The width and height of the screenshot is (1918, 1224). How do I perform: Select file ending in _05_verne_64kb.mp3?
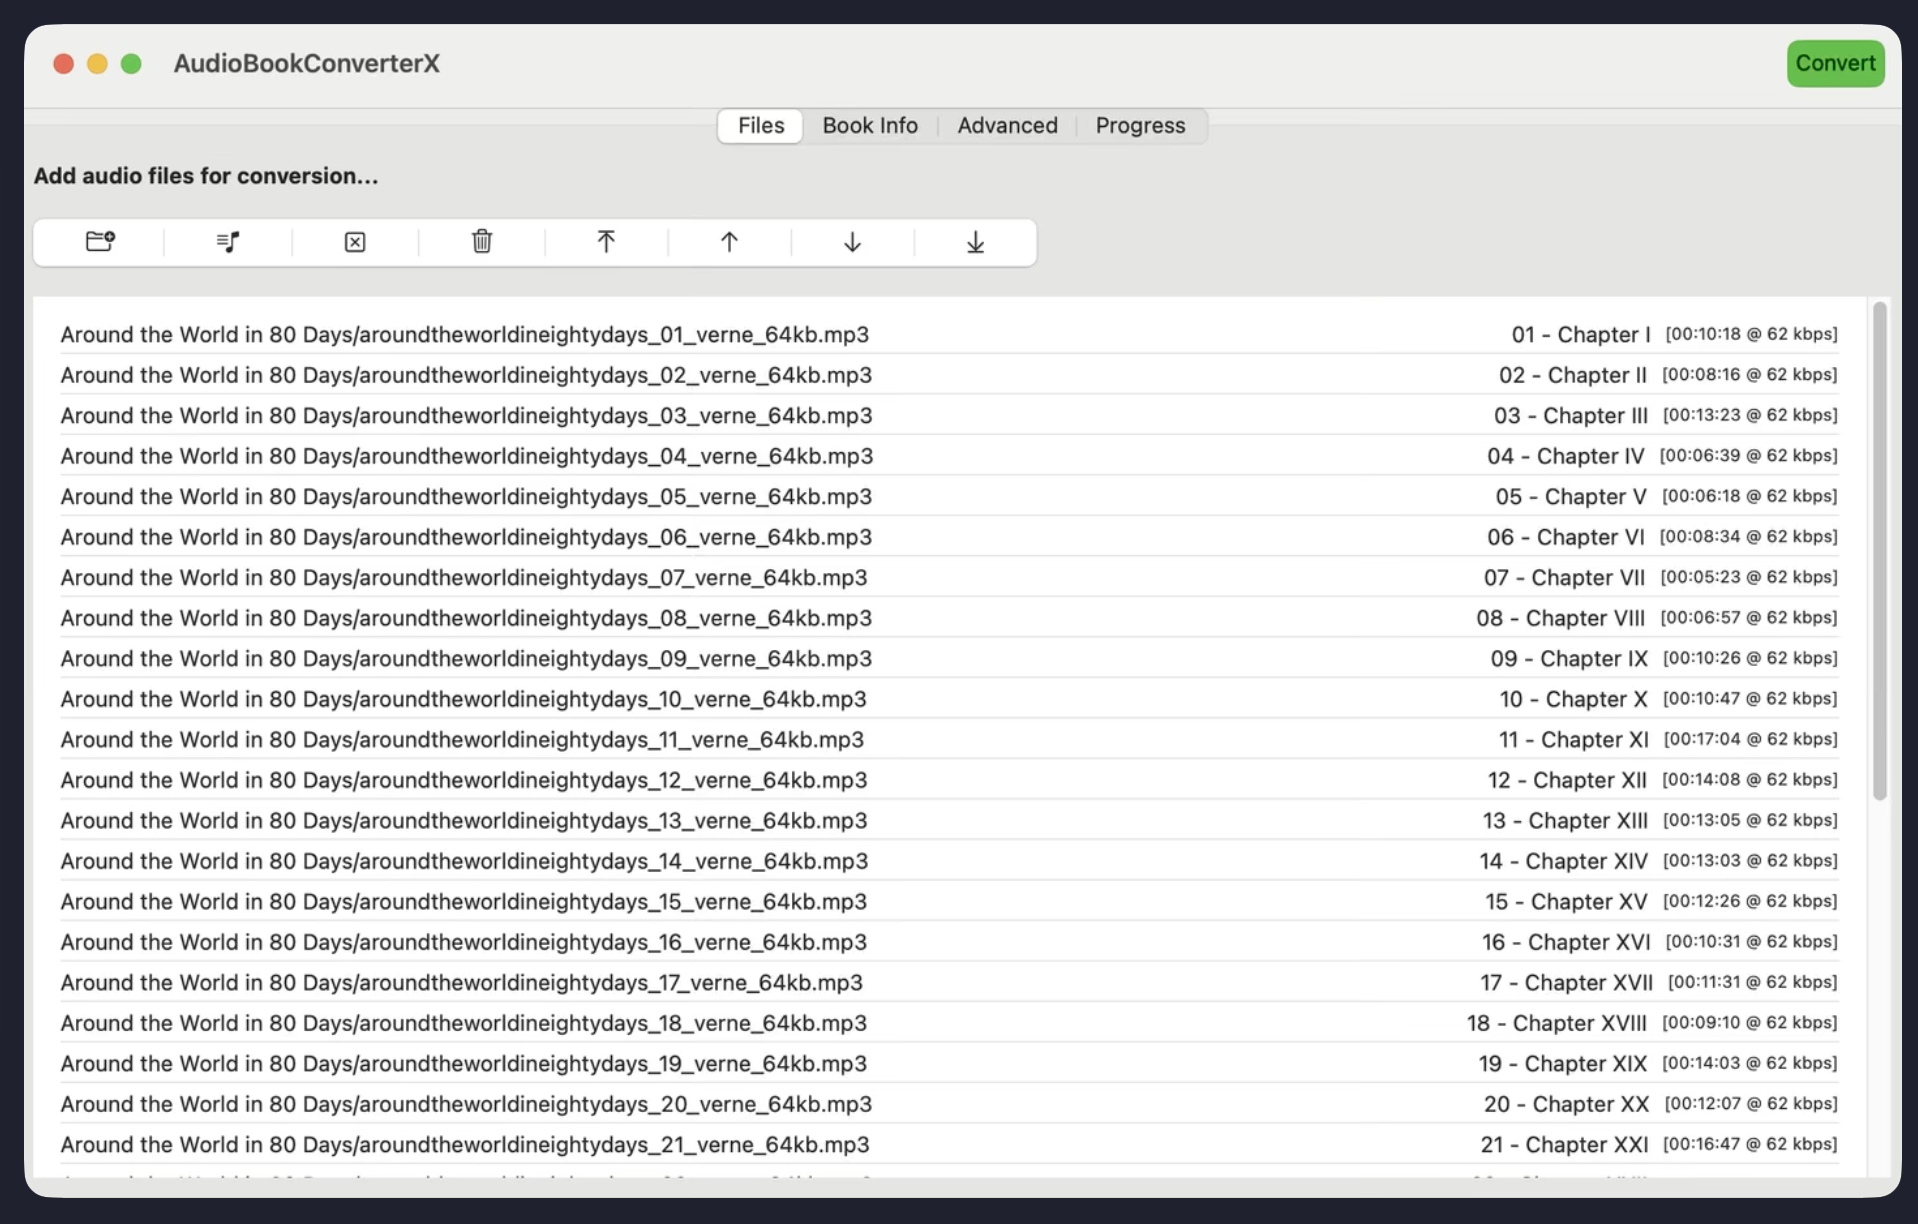click(466, 497)
